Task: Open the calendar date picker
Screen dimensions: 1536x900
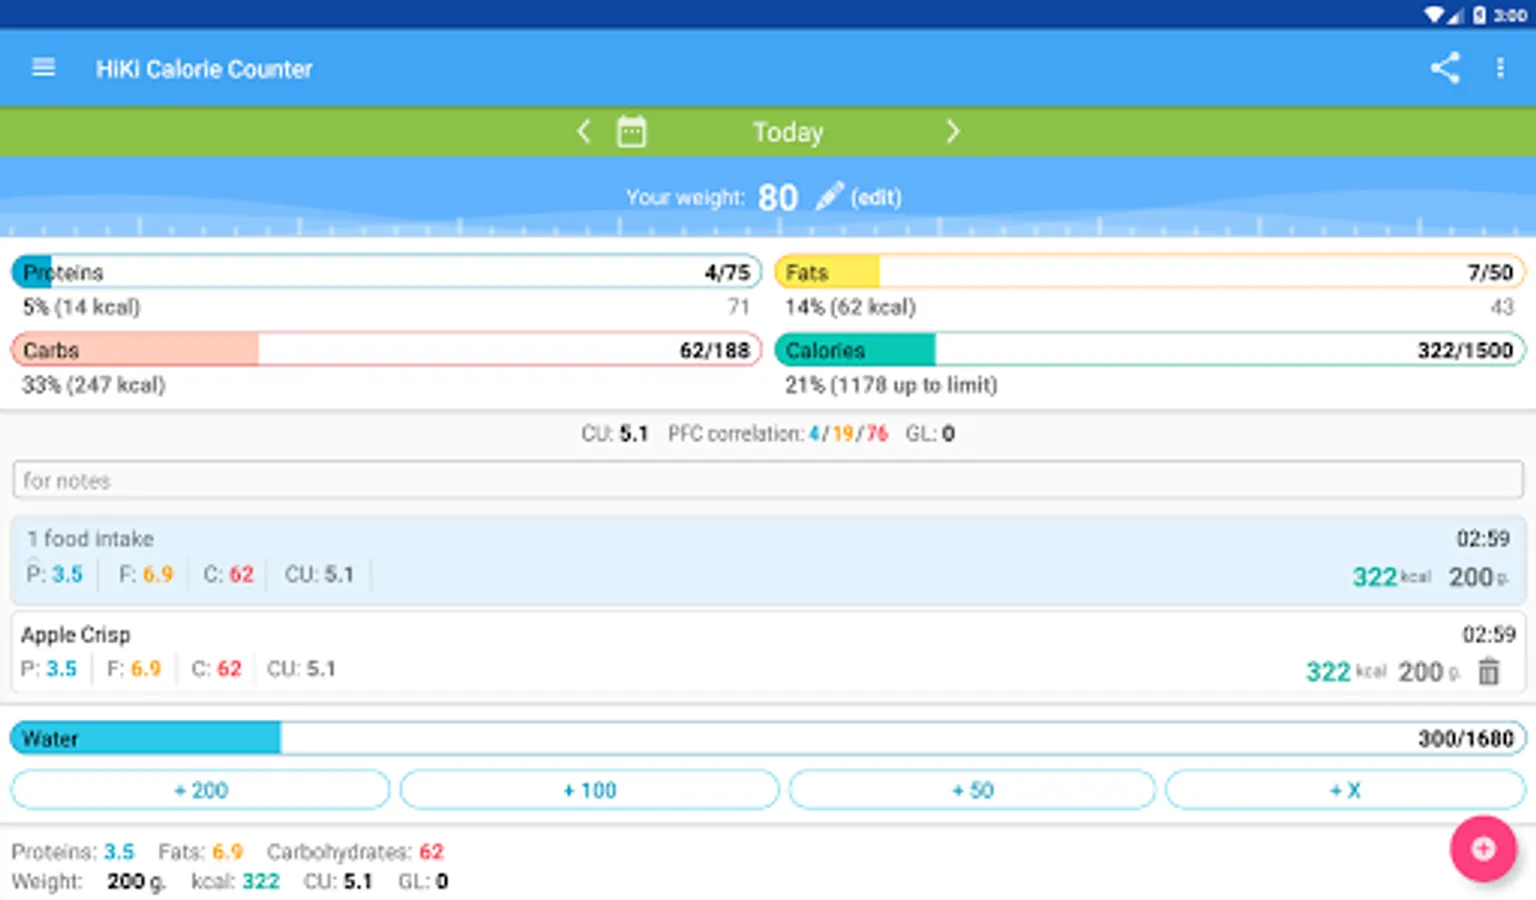Action: [631, 131]
